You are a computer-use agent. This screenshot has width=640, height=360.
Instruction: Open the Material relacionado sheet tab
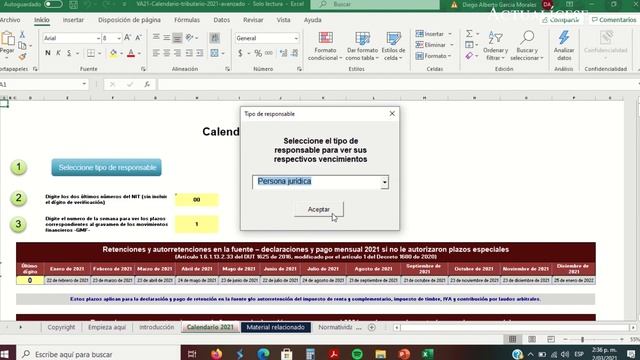276,327
